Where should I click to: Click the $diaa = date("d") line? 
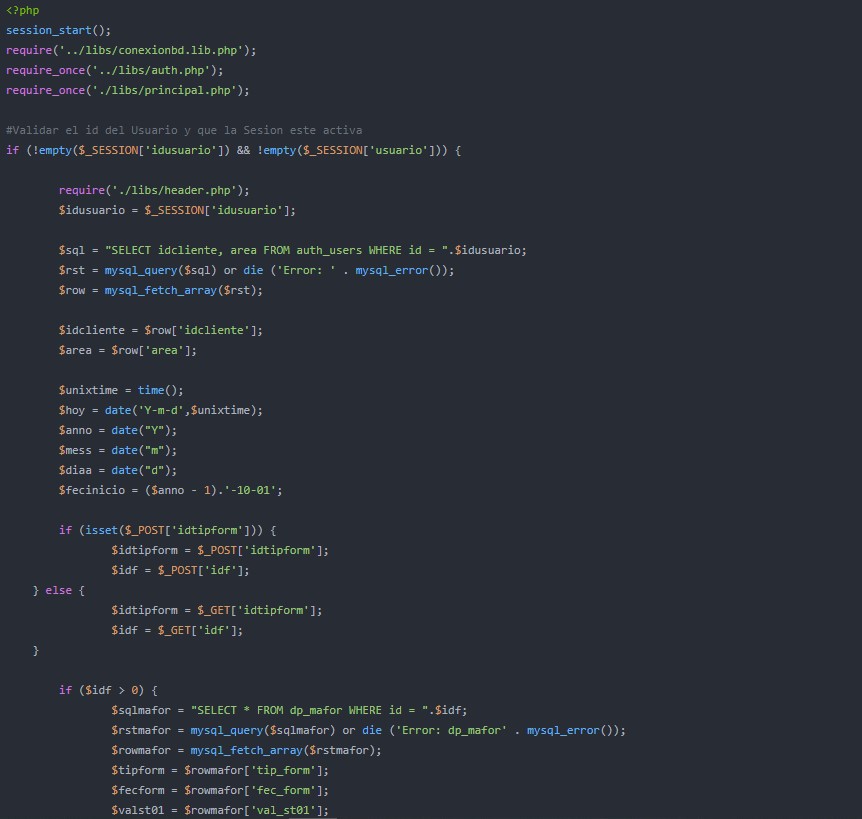tap(118, 470)
